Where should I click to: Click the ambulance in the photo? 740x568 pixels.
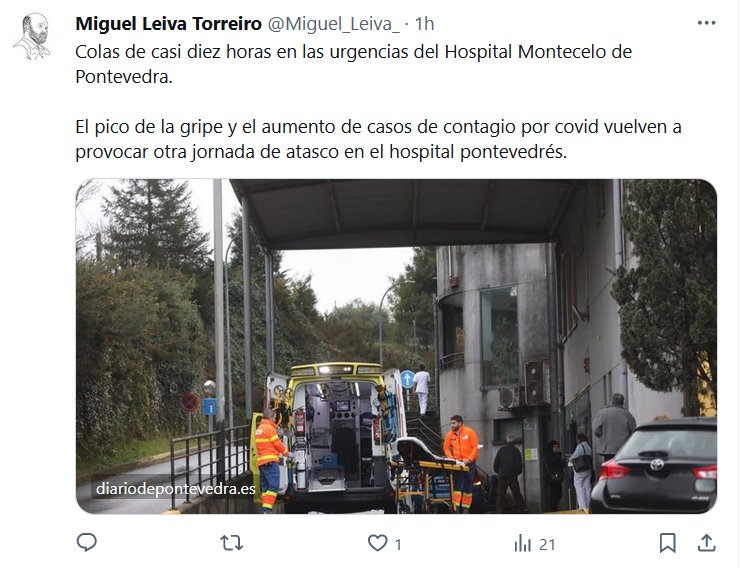tap(337, 436)
